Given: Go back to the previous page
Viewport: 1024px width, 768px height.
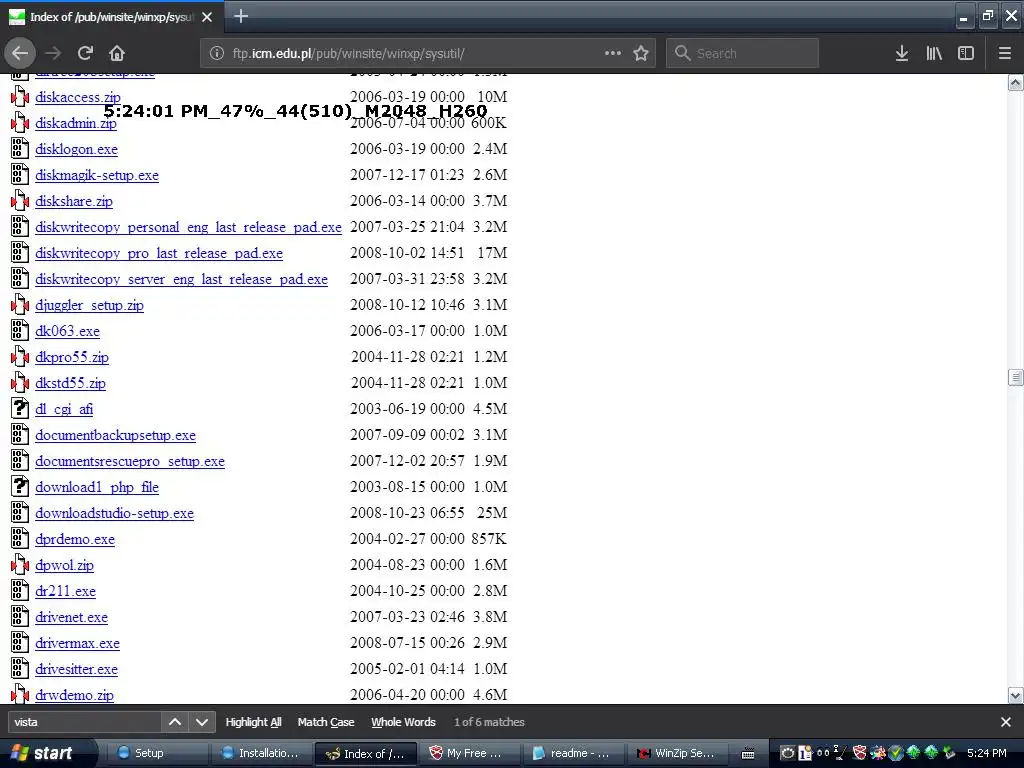Looking at the screenshot, I should 20,53.
